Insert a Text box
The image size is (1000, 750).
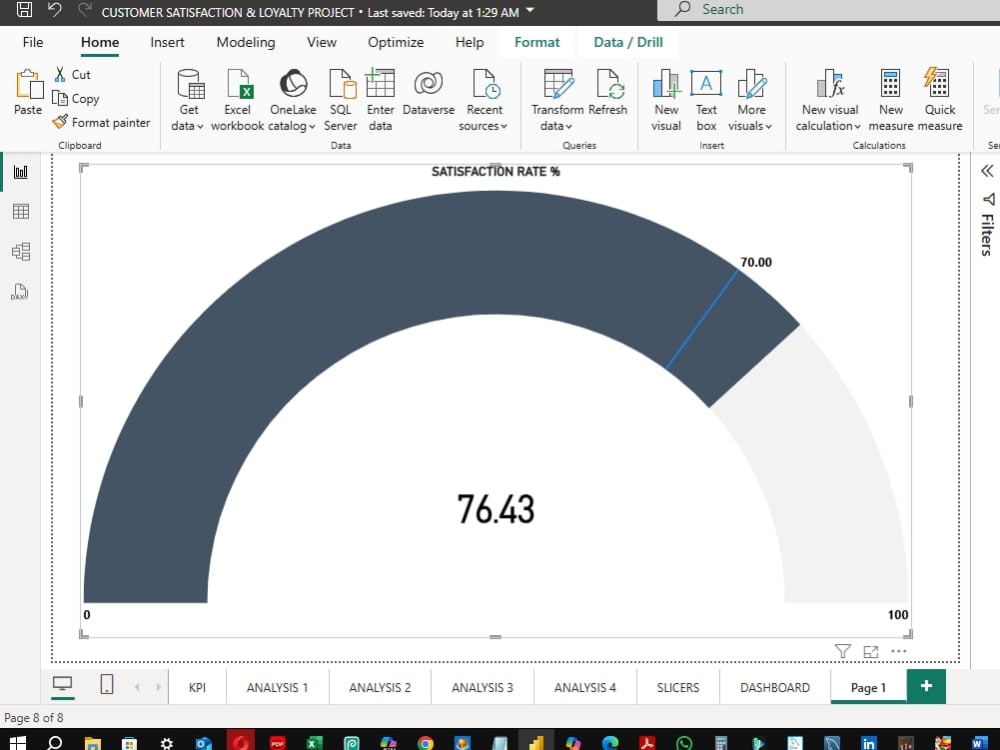pyautogui.click(x=706, y=99)
